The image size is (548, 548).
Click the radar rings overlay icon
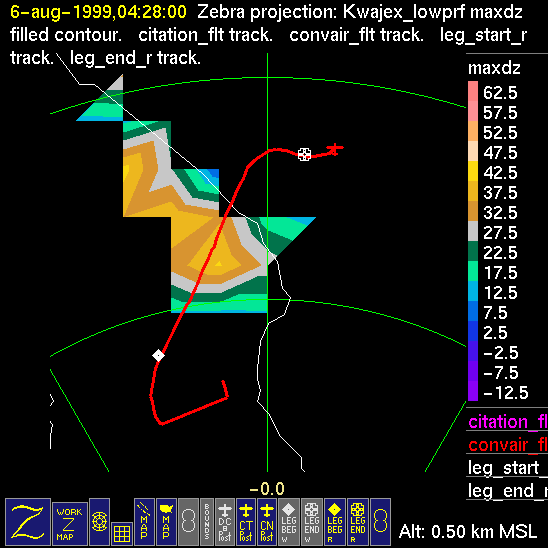coord(100,522)
